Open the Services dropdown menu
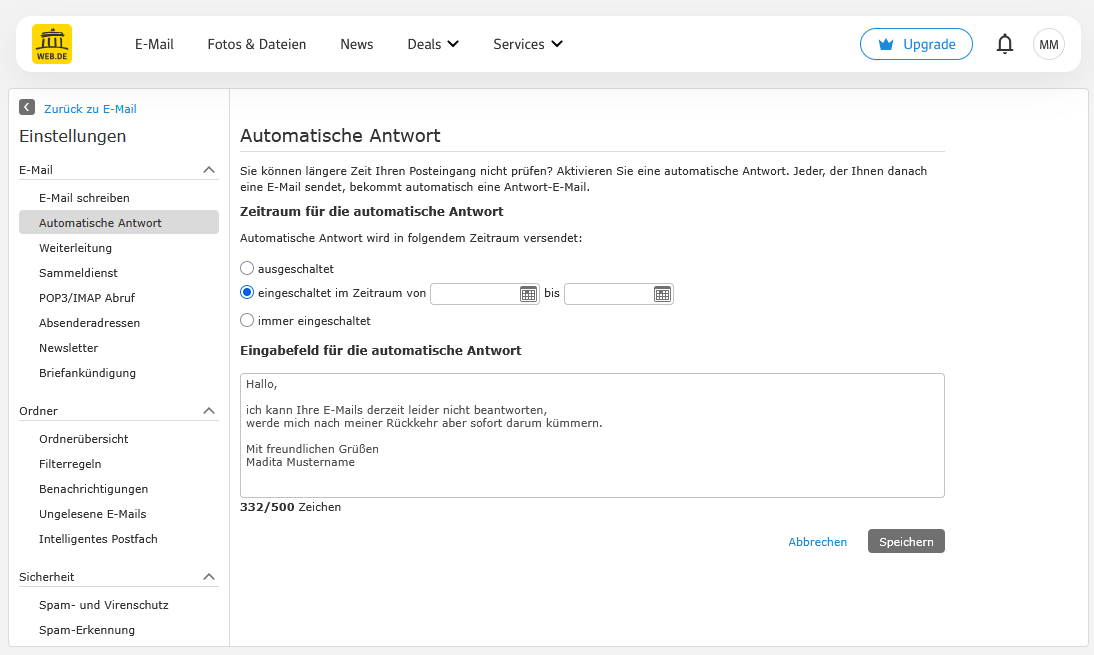Screen dimensions: 1094x655 (x=527, y=44)
